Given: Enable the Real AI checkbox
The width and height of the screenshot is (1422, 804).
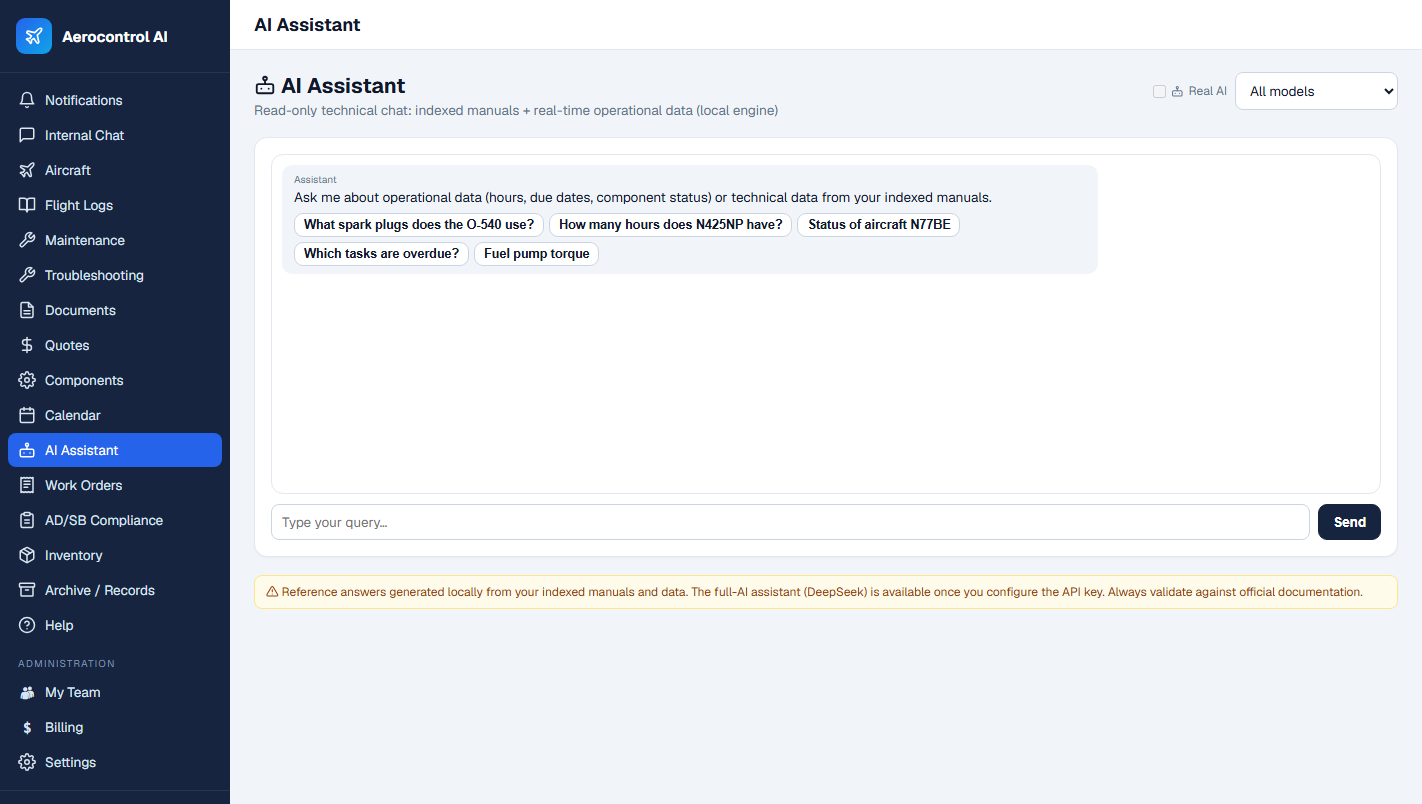Looking at the screenshot, I should point(1159,91).
